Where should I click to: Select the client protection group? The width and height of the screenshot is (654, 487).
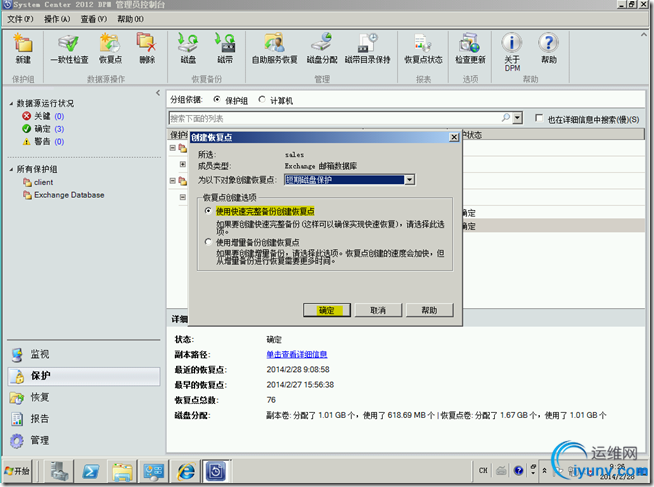tap(38, 182)
